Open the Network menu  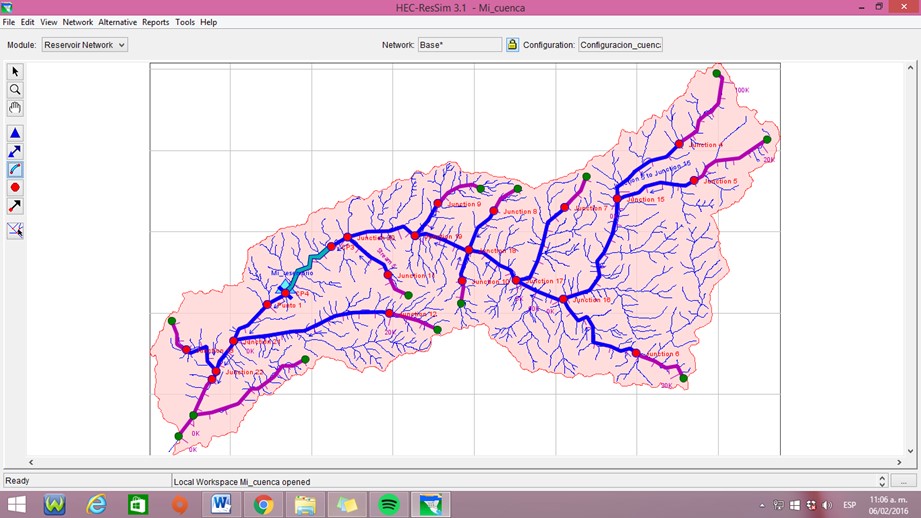(78, 22)
